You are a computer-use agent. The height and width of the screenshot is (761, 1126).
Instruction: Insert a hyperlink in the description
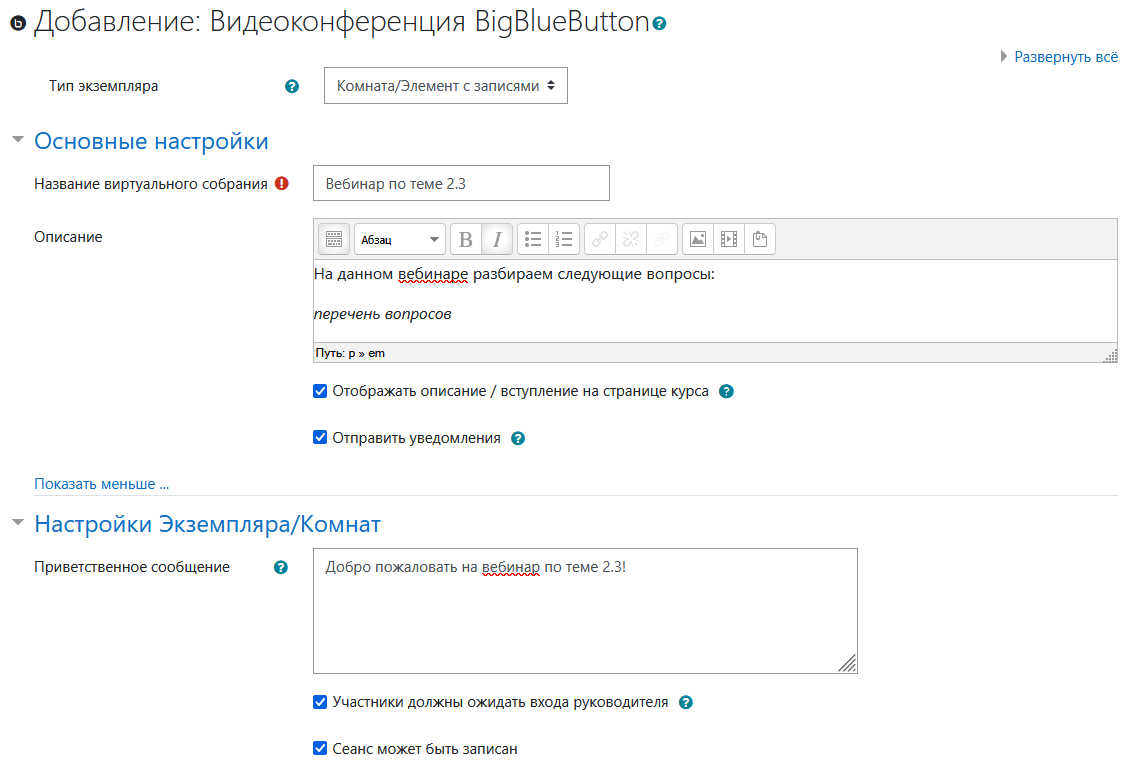(600, 239)
